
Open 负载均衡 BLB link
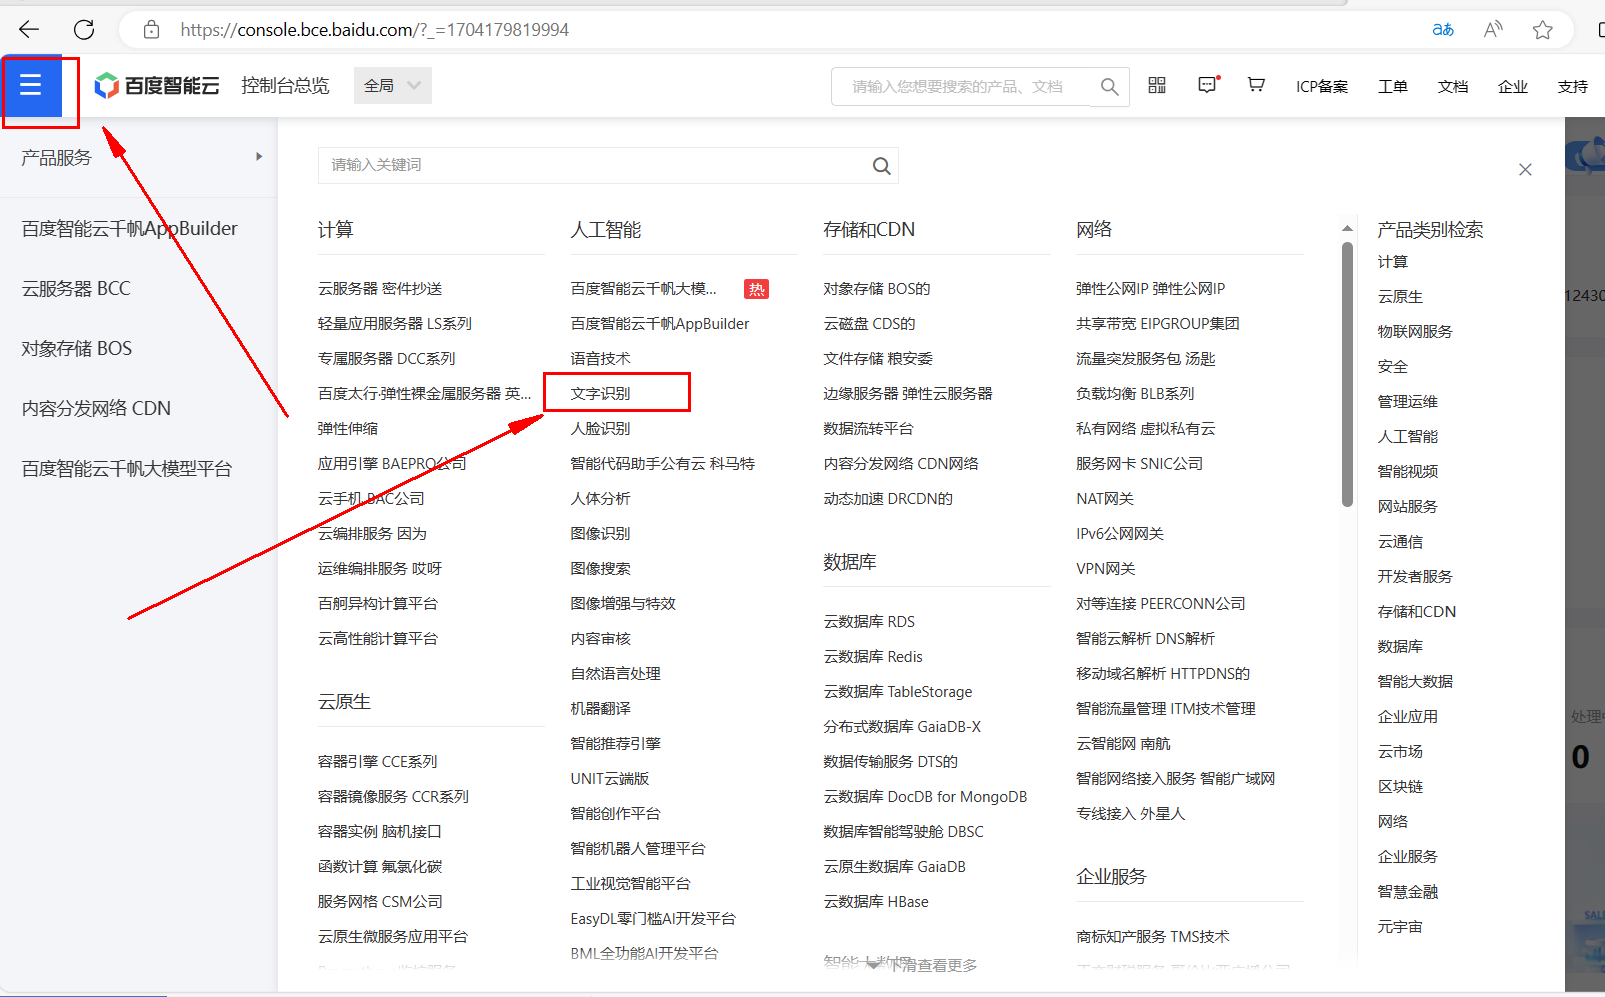pos(1135,394)
